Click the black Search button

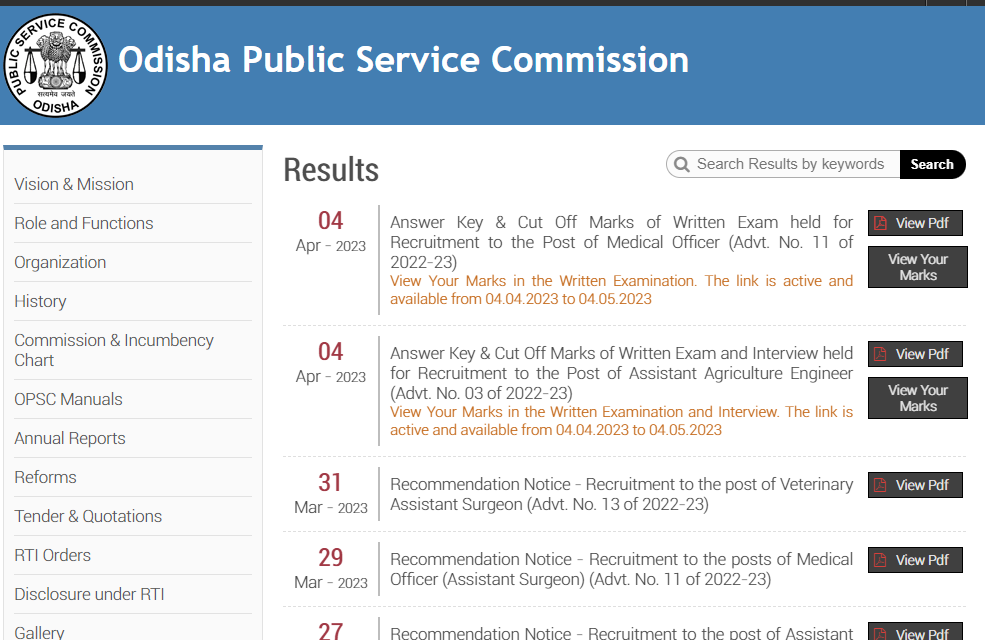(932, 164)
